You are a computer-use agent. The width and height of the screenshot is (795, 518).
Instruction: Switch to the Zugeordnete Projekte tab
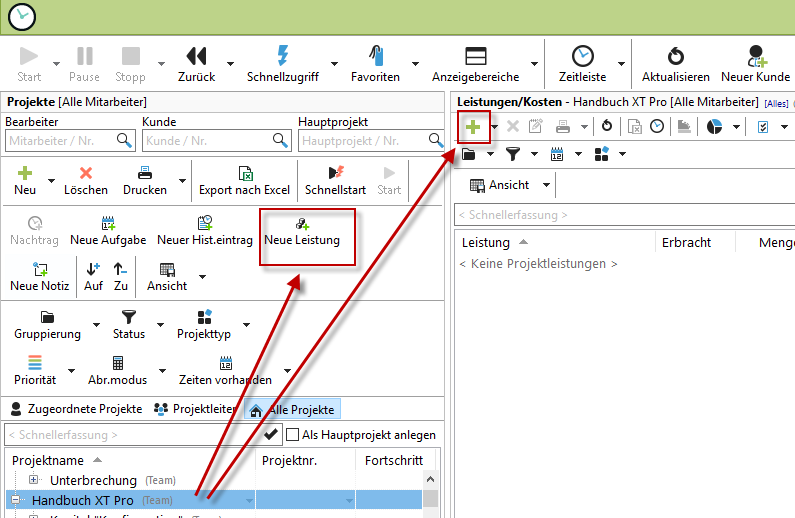click(x=78, y=409)
